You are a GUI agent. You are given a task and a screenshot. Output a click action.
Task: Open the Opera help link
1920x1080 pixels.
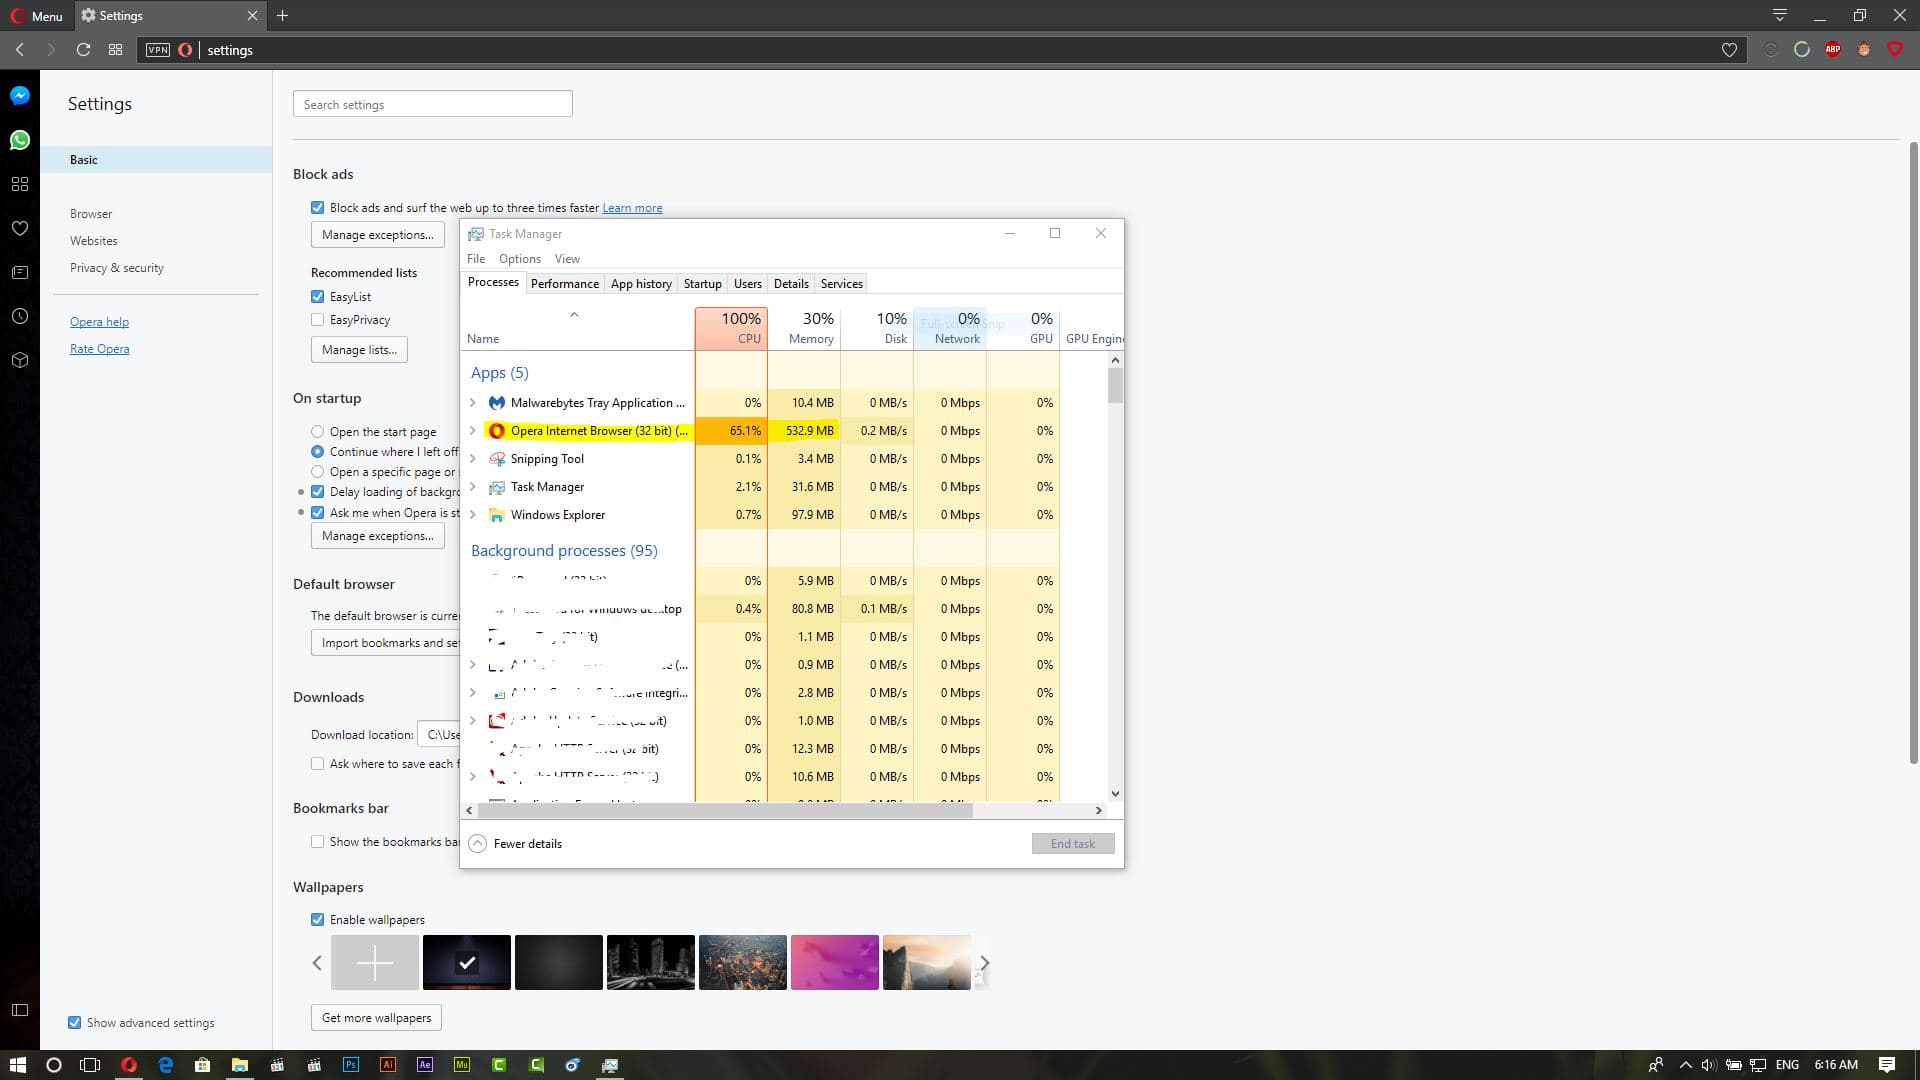point(99,322)
